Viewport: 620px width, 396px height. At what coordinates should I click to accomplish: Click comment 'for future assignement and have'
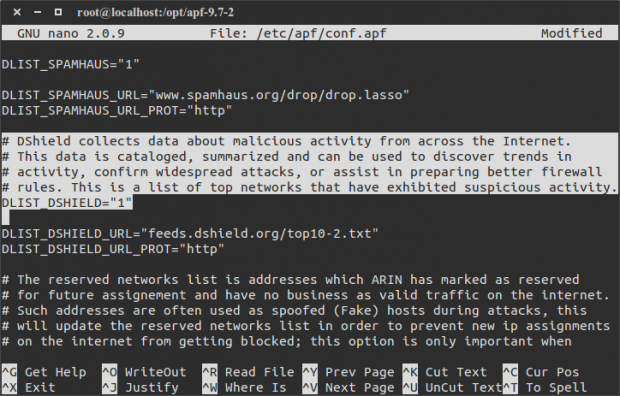click(x=306, y=296)
